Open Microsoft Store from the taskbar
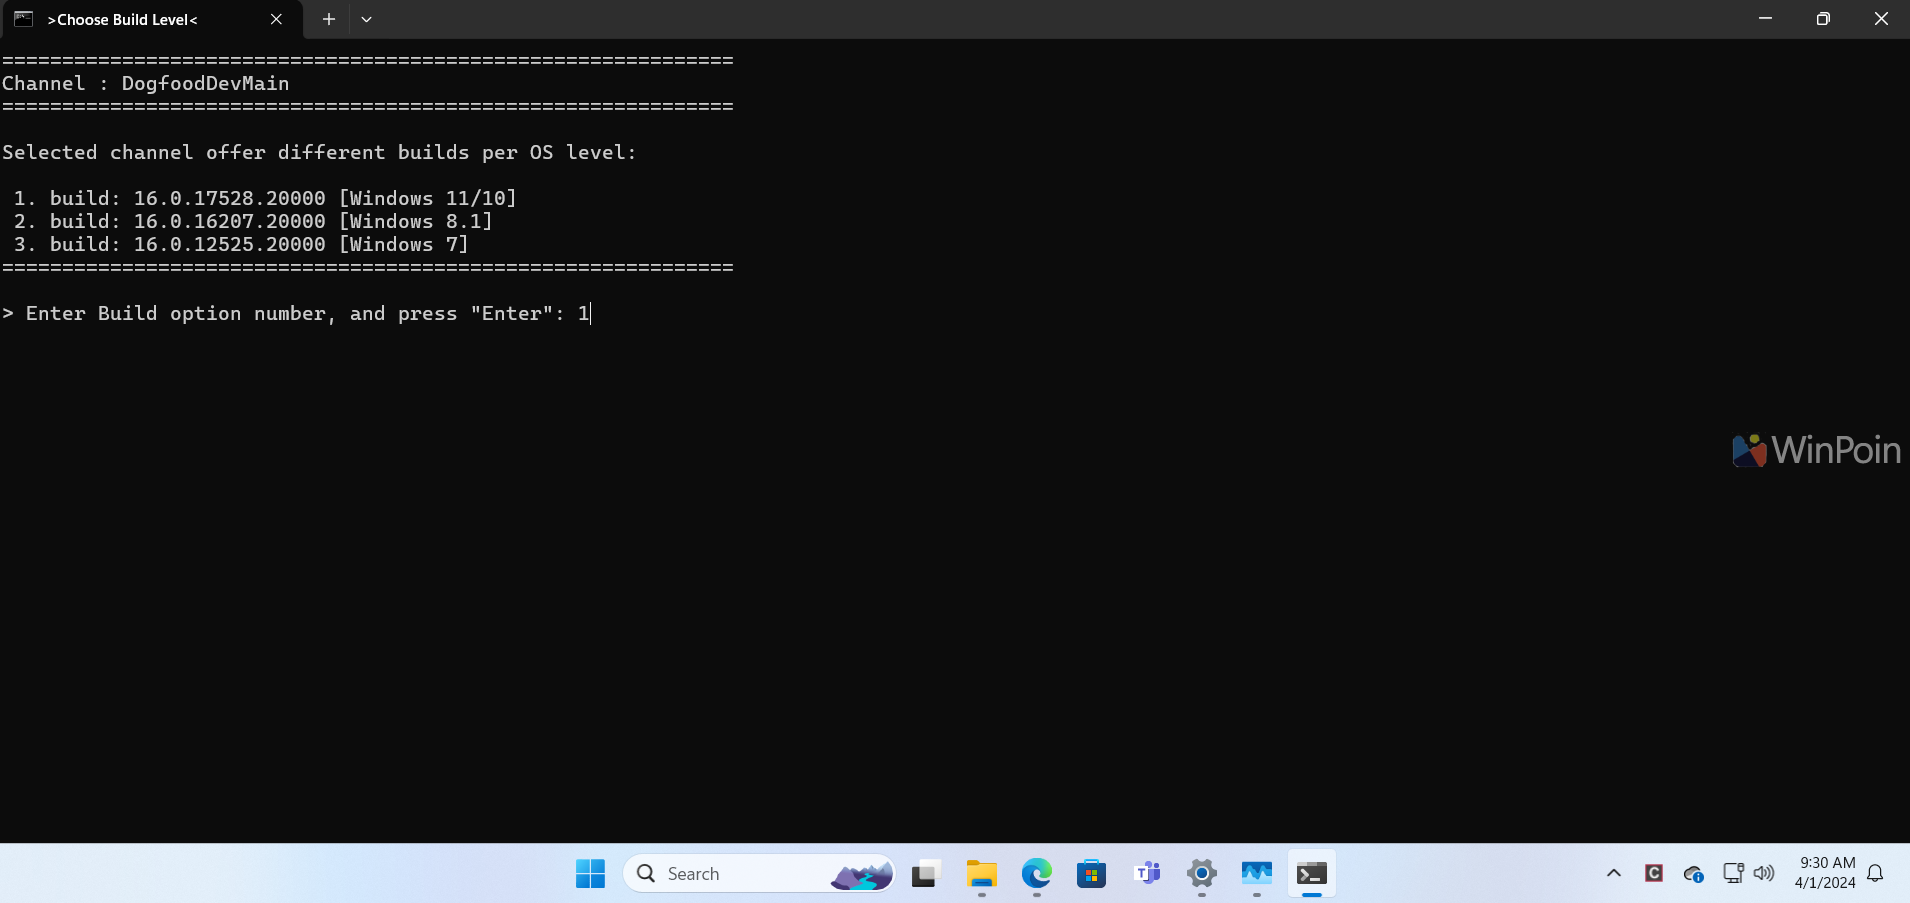 coord(1092,873)
